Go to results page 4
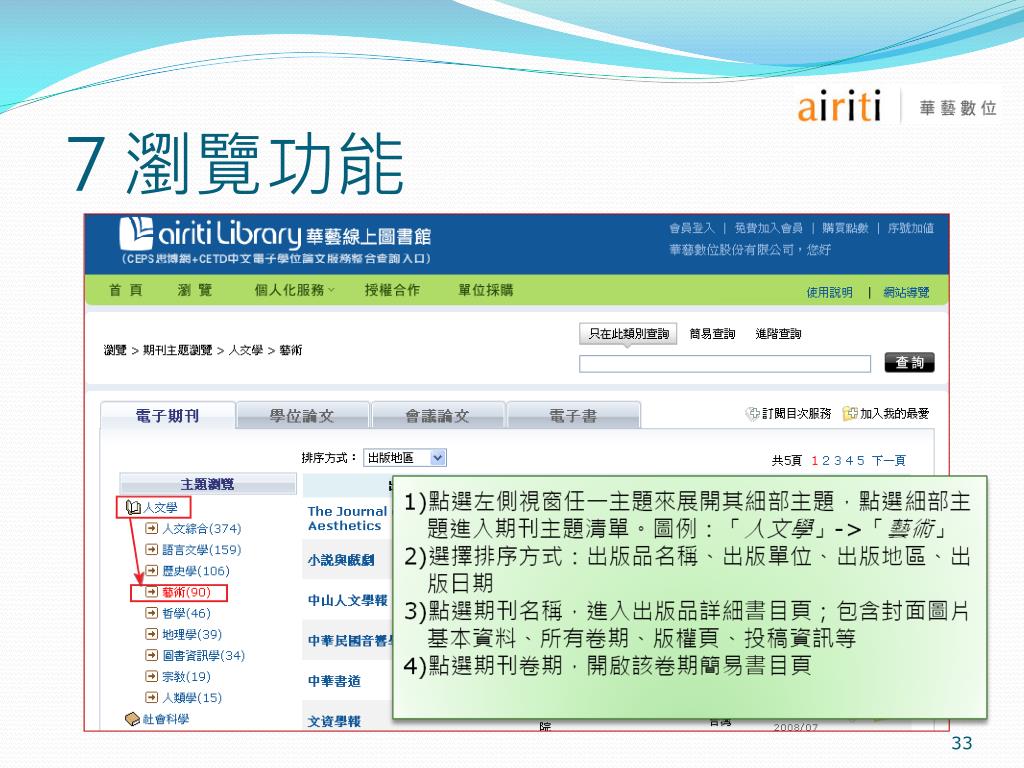 coord(849,460)
